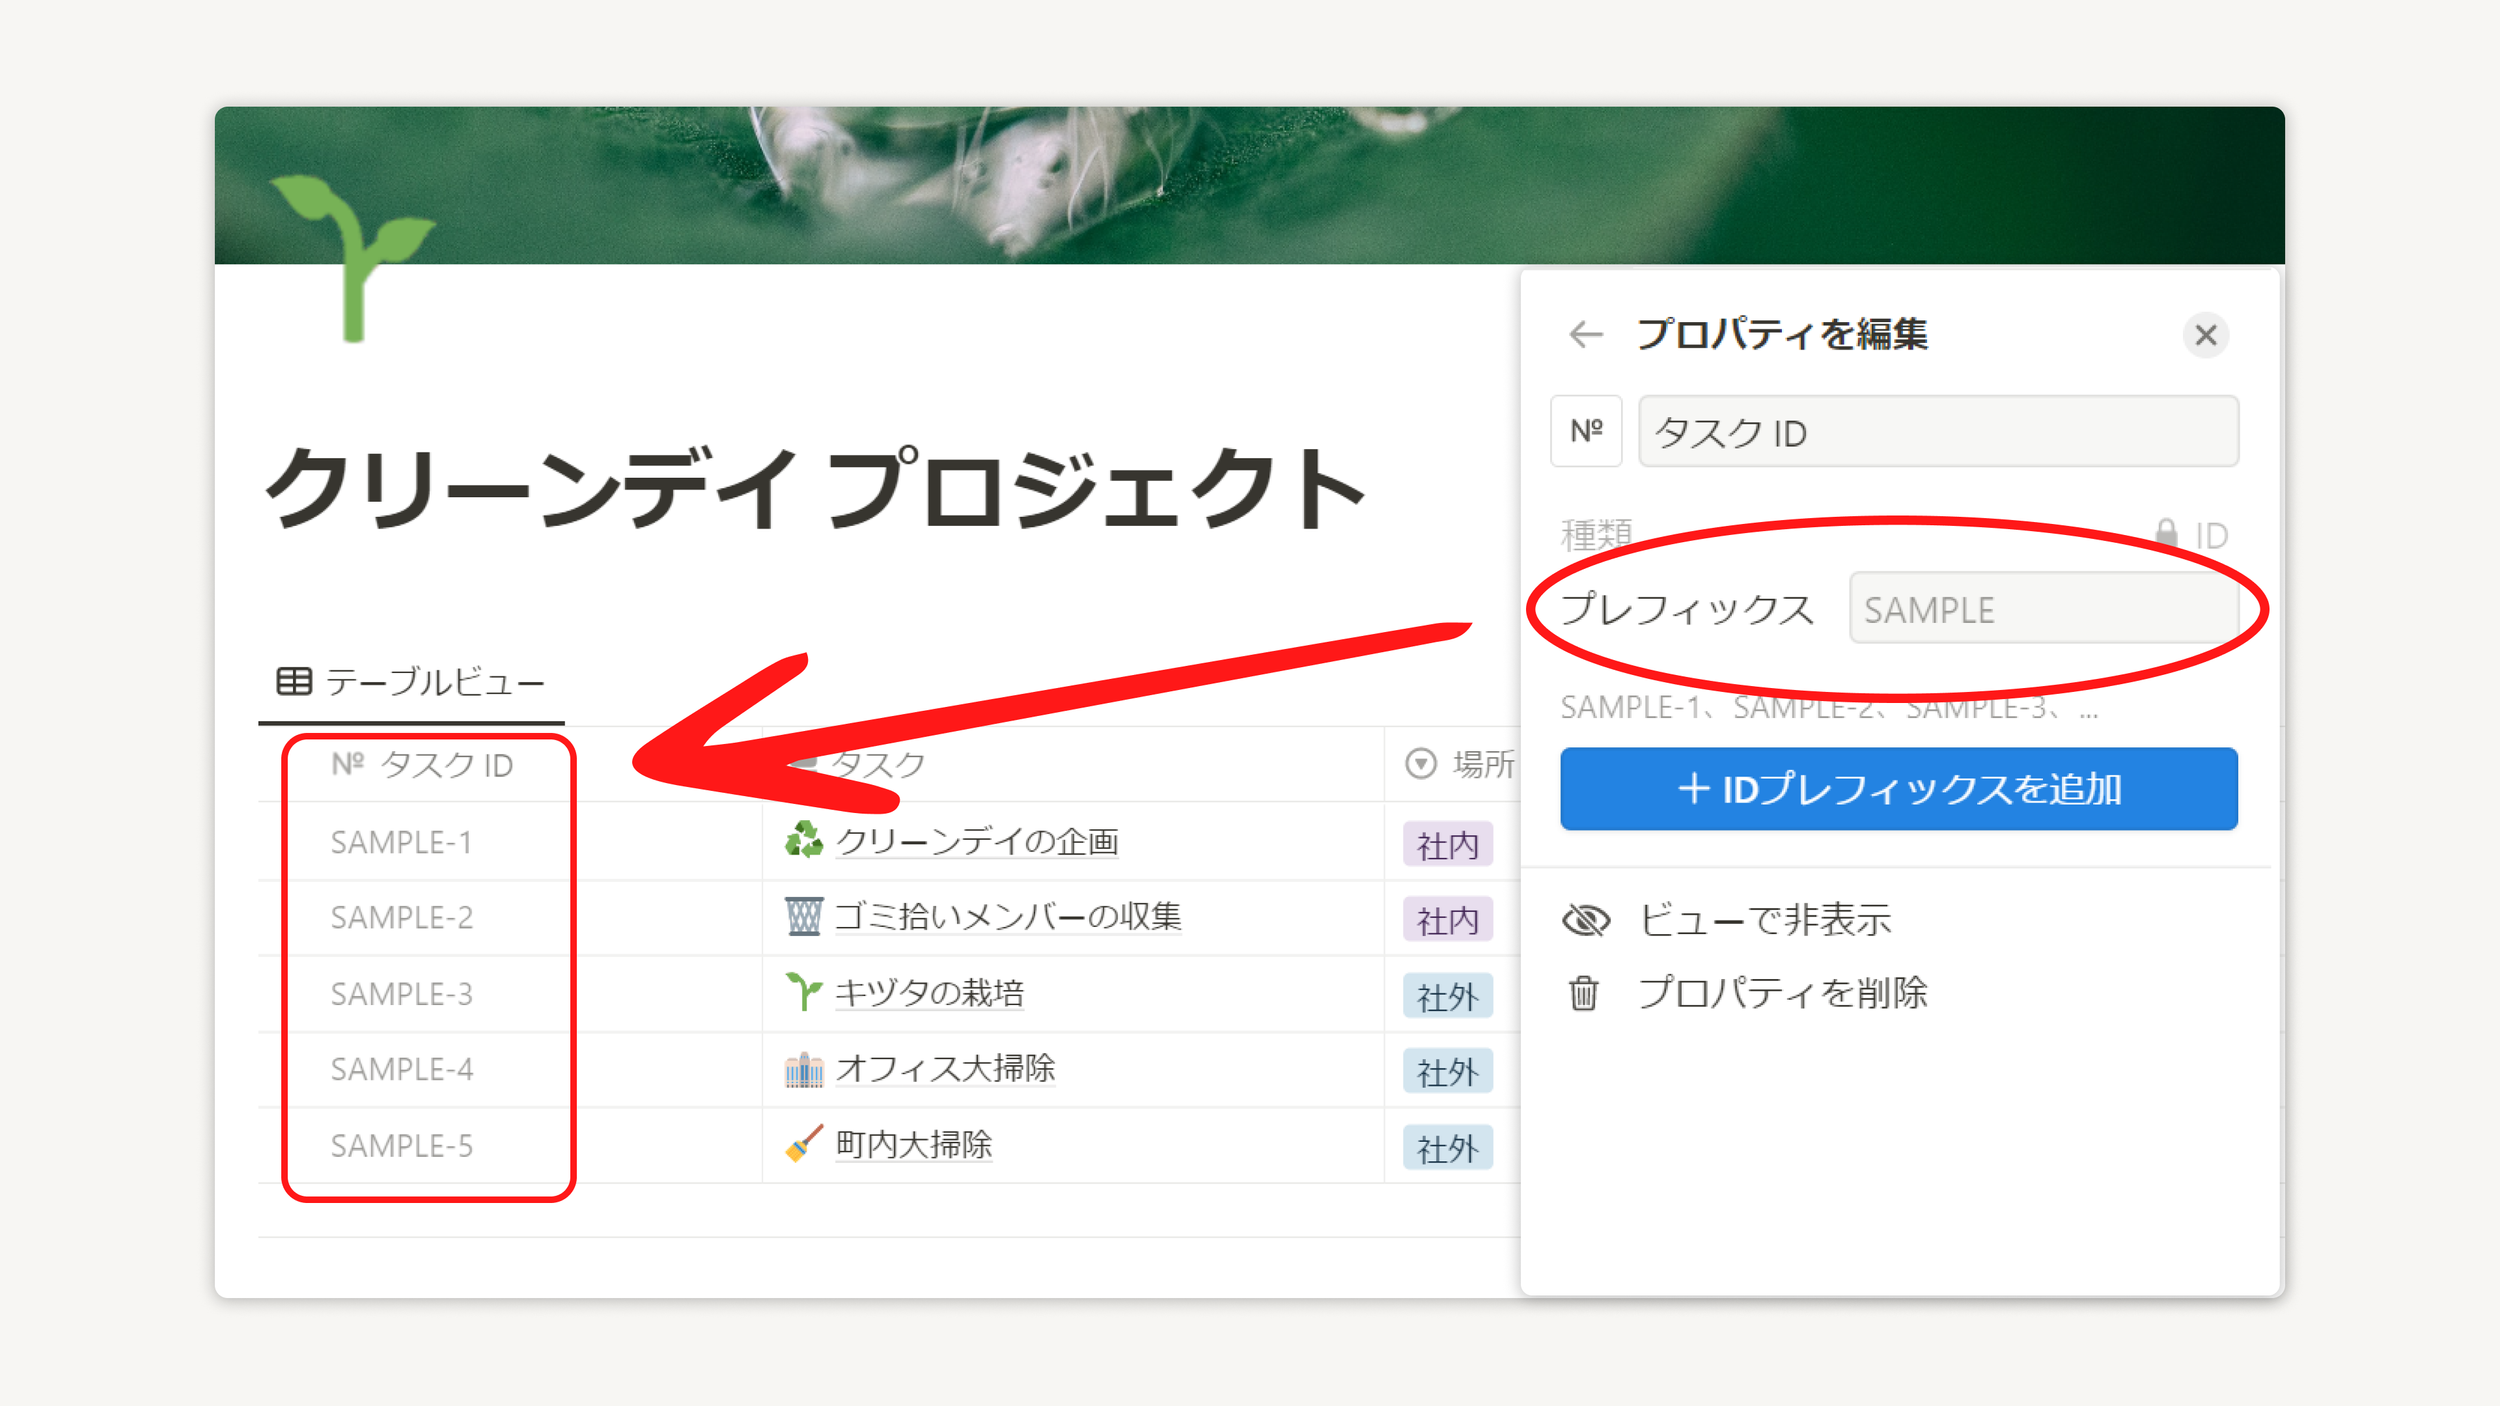Screen dimensions: 2500x1406
Task: Close the プロパティを編集 panel
Action: click(2206, 335)
